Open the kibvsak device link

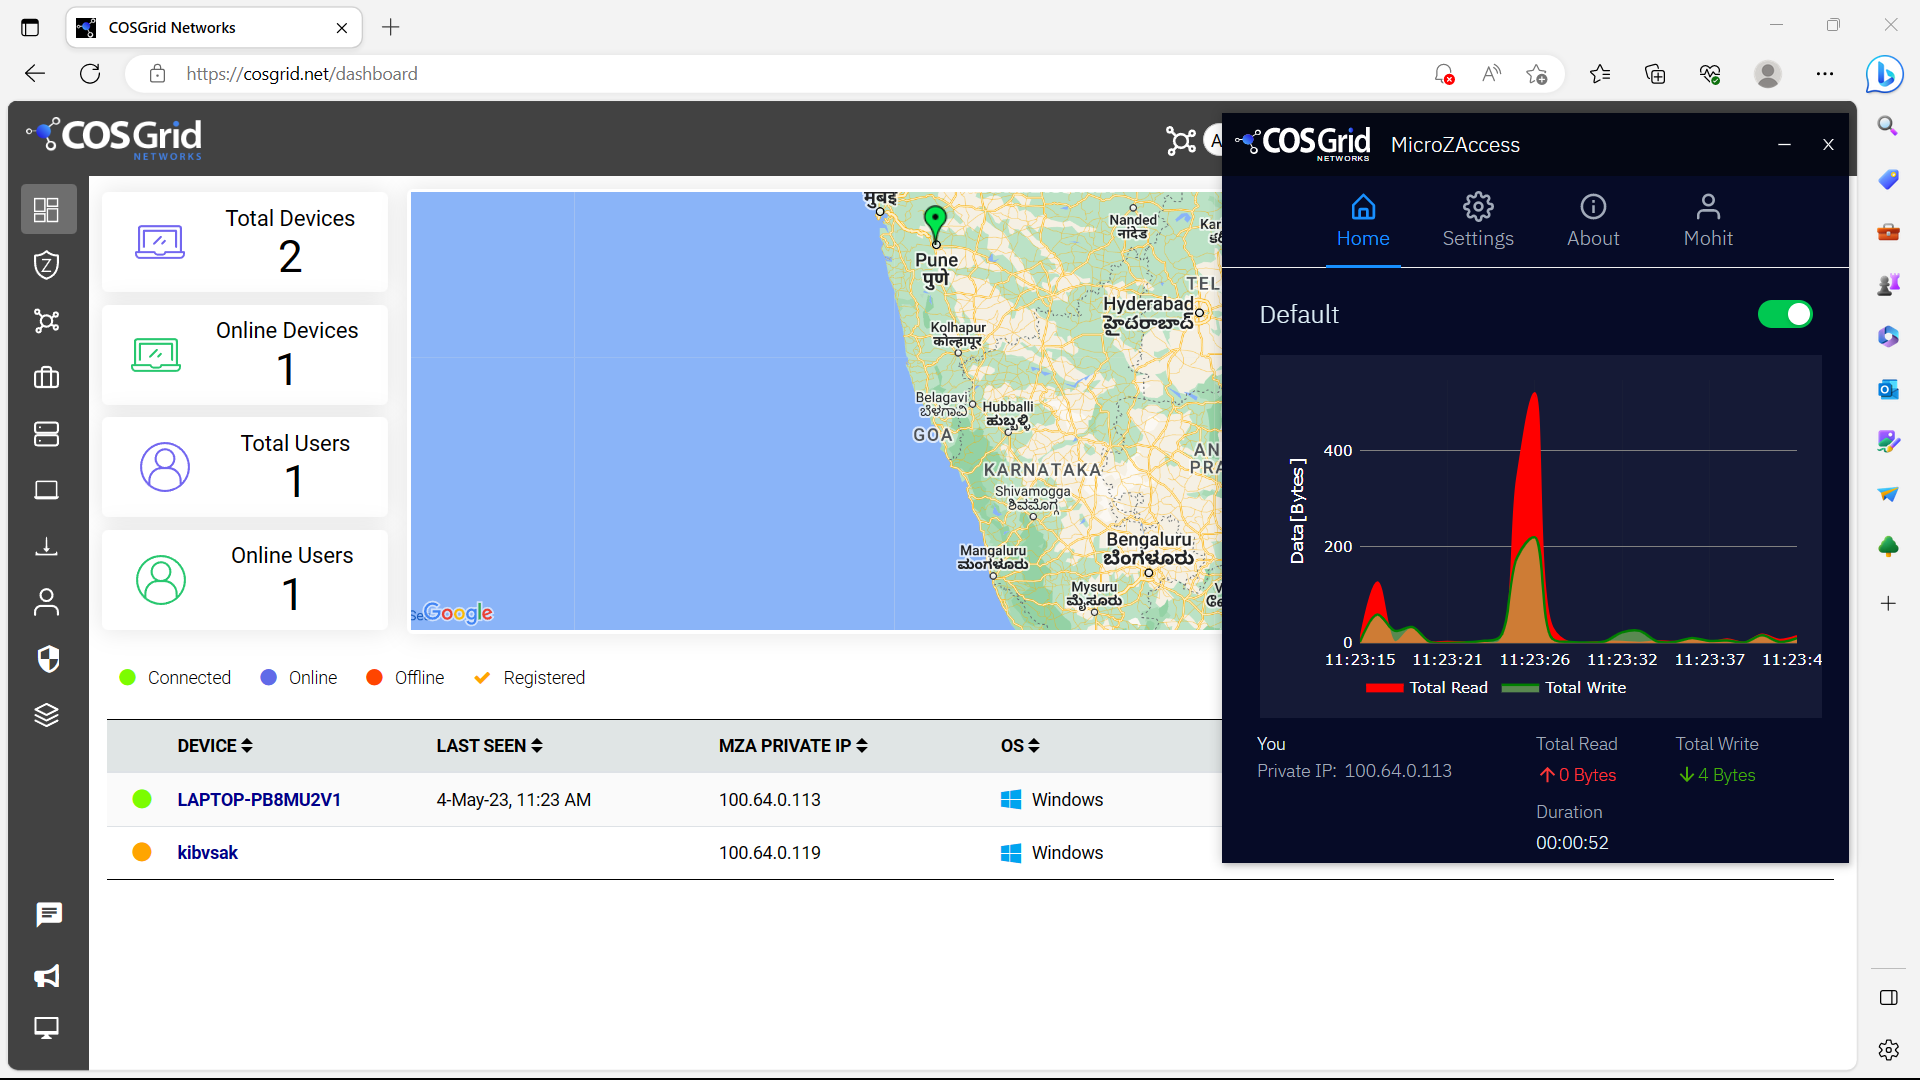point(207,853)
